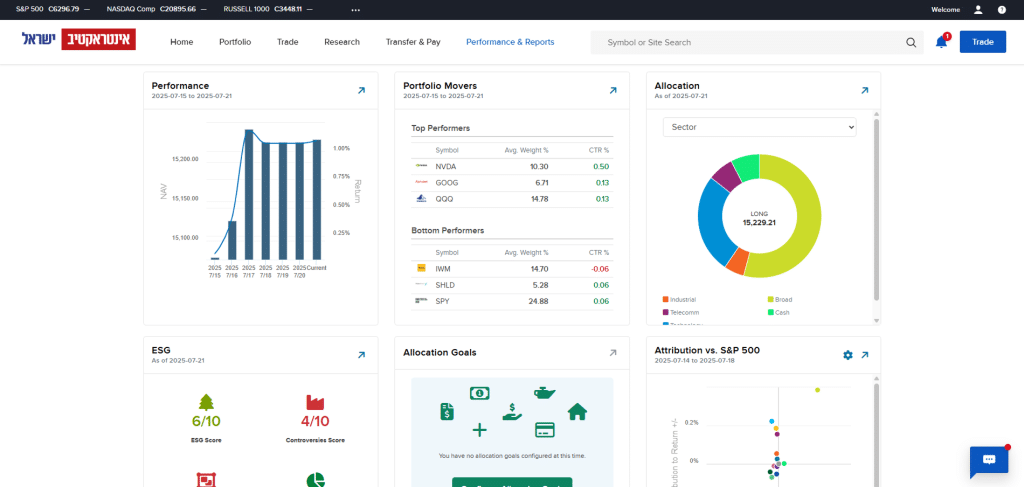Expand the ticker bar ellipsis menu
The image size is (1024, 487).
click(355, 9)
